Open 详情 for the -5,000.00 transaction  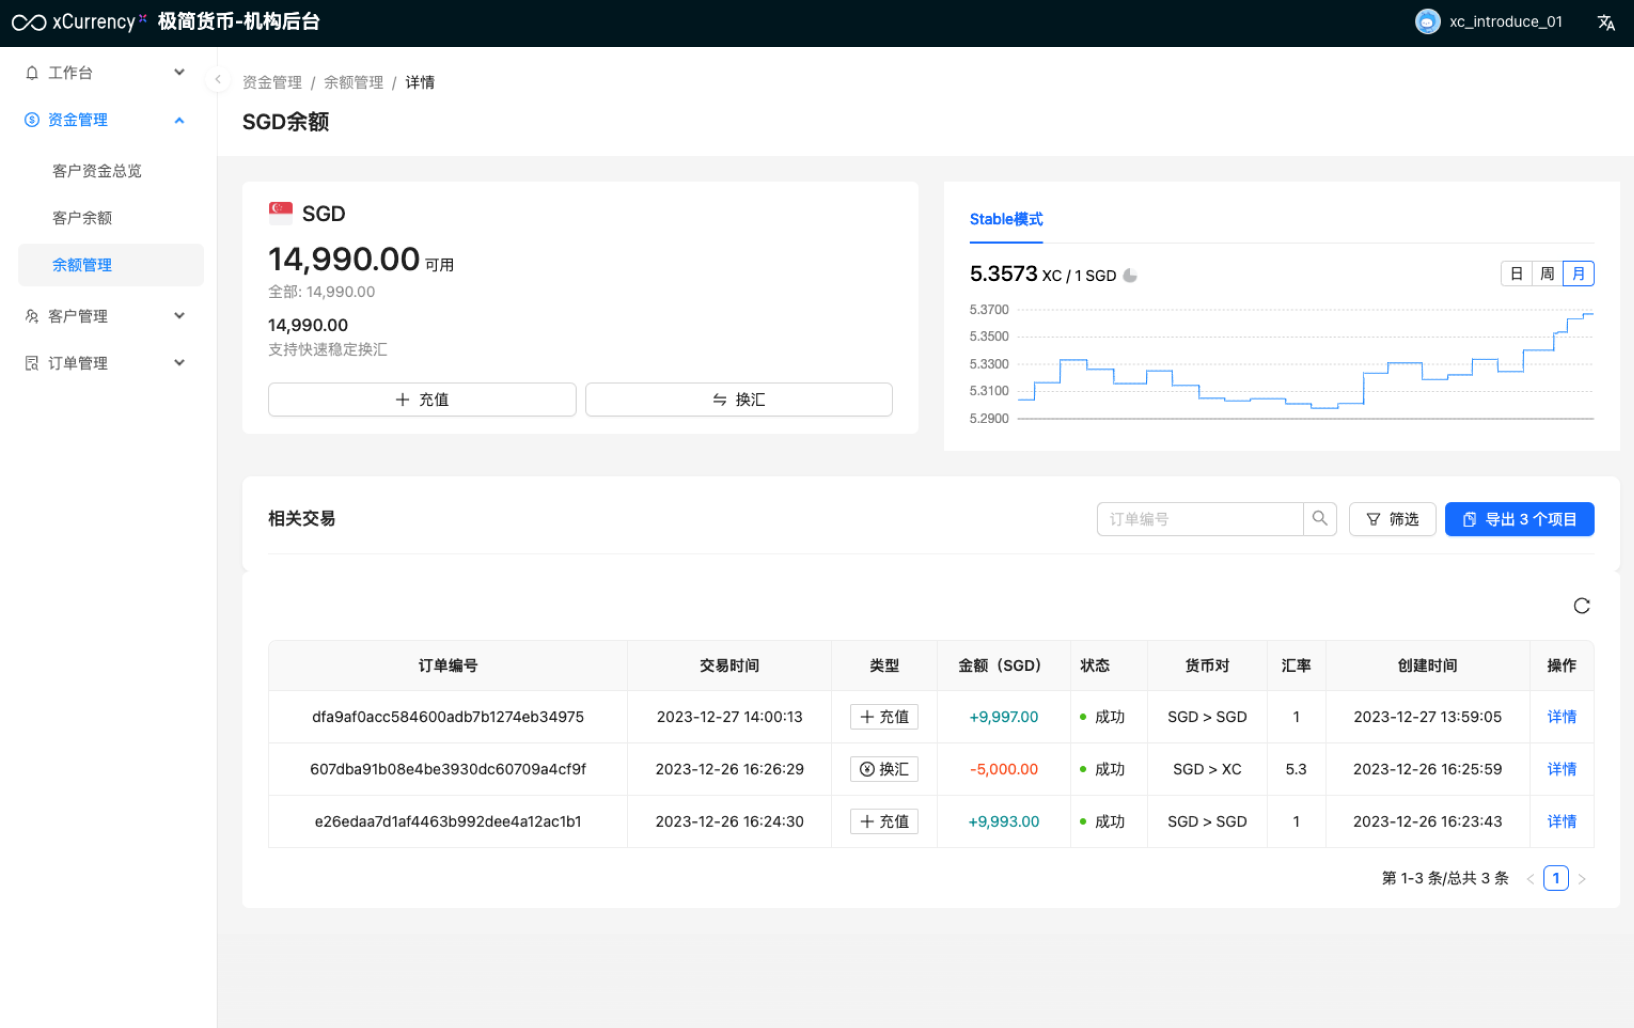1561,769
